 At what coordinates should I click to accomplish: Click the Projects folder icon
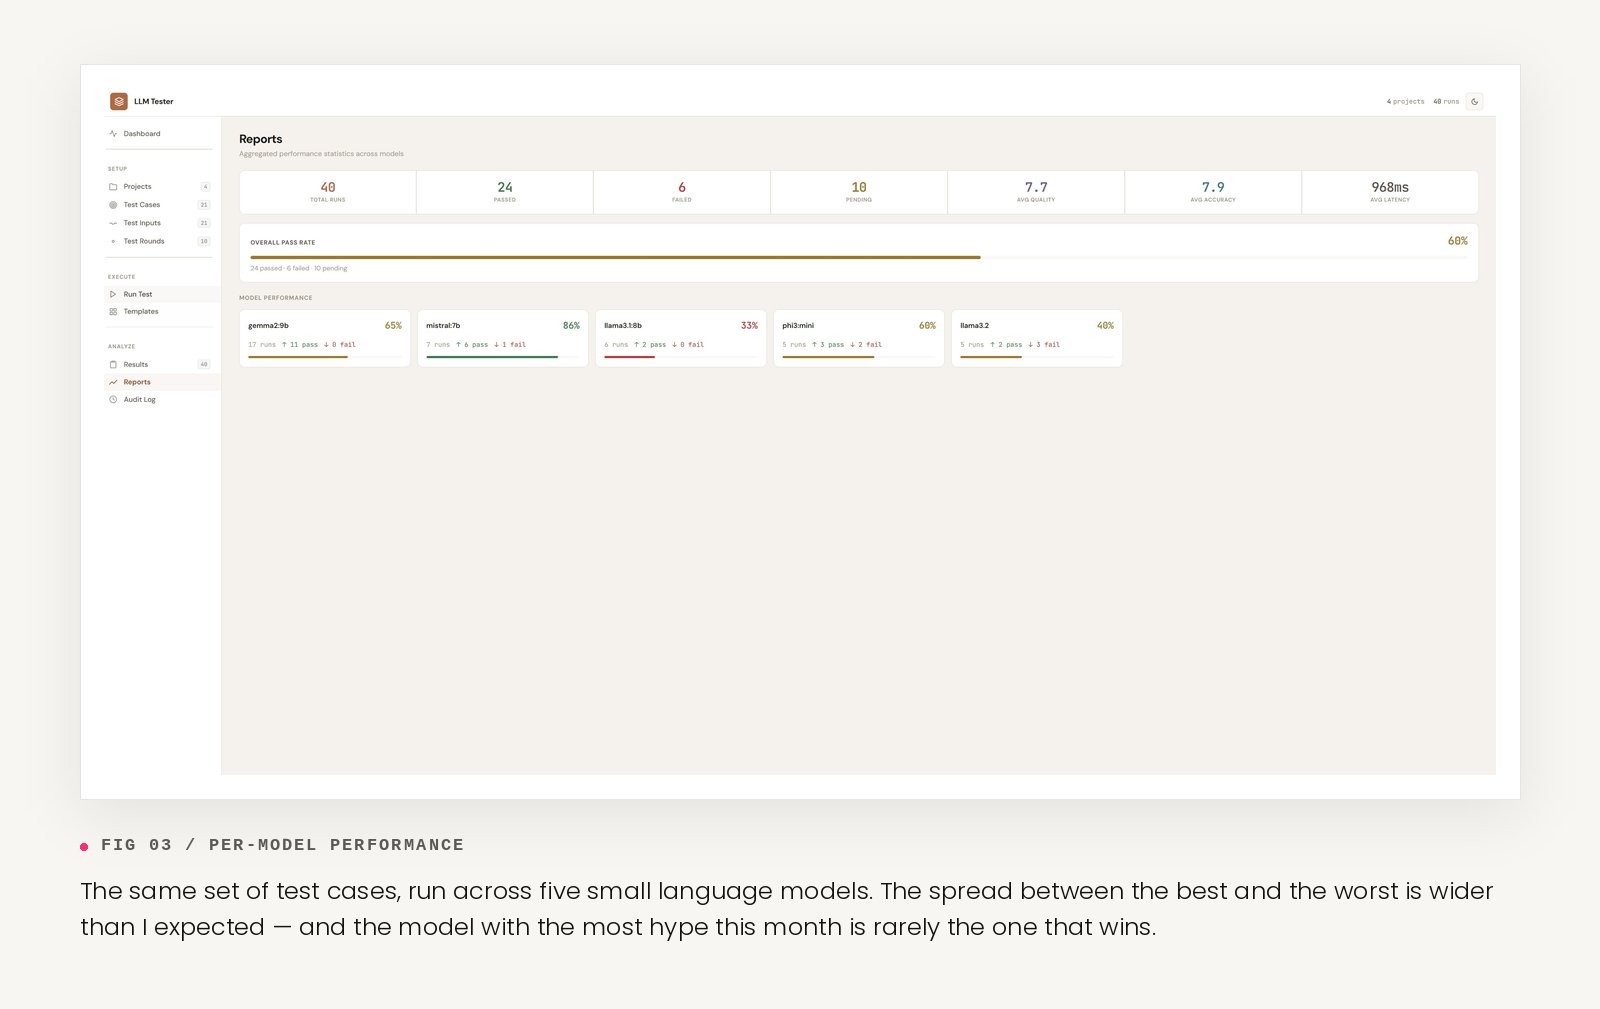point(113,187)
